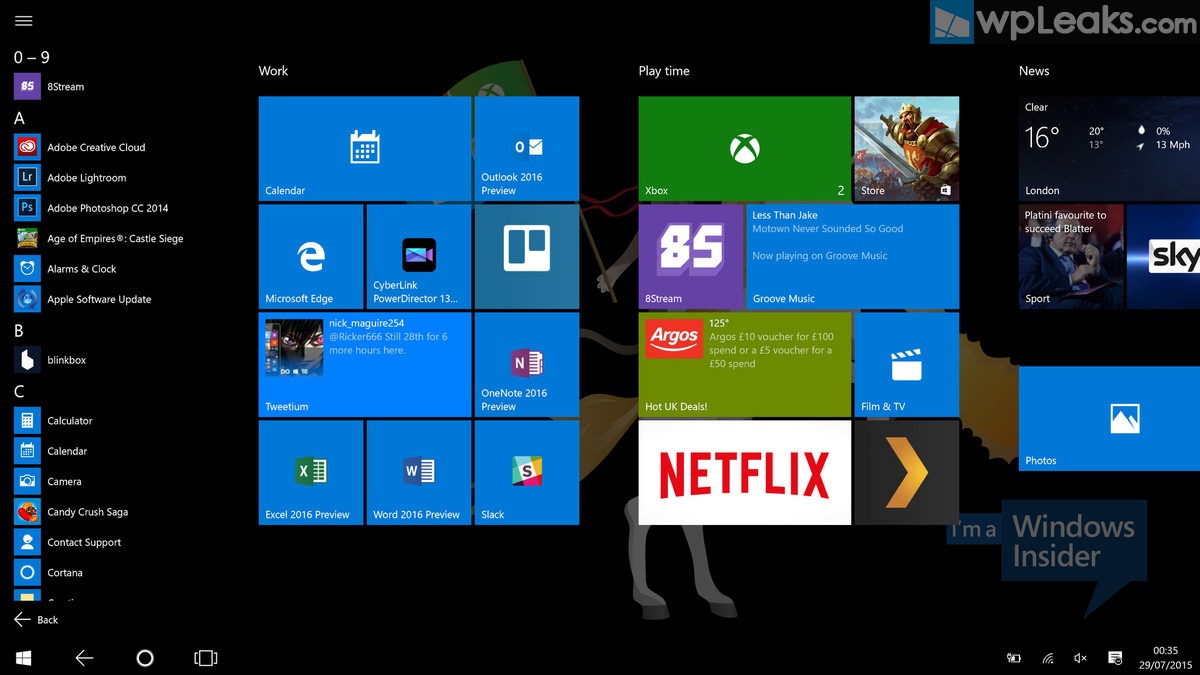The height and width of the screenshot is (675, 1200).
Task: Open Word 2016 Preview tile
Action: 419,473
